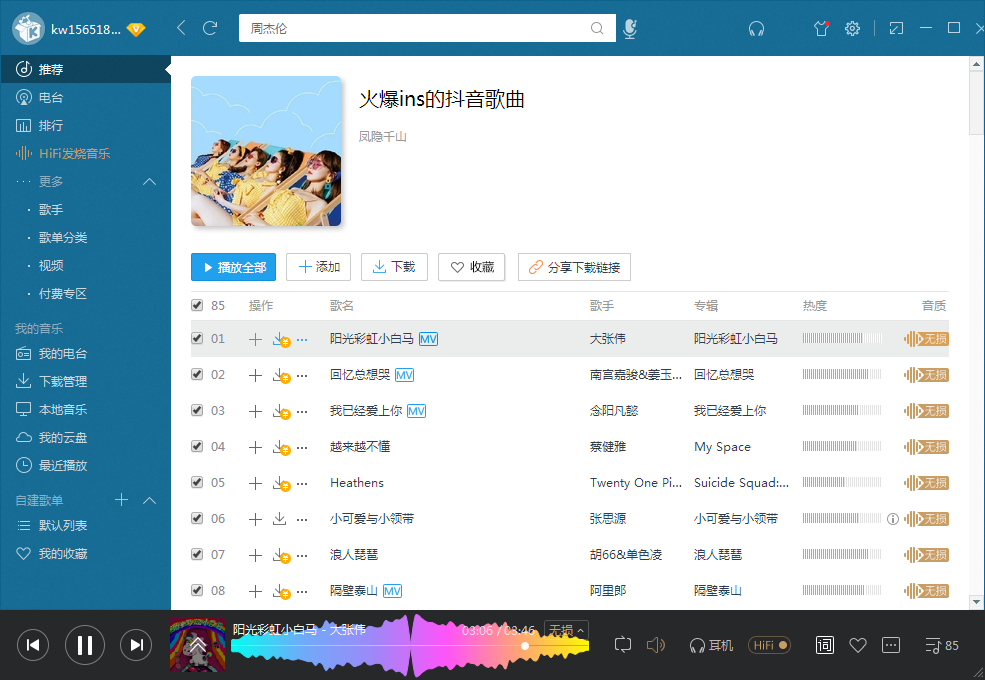Viewport: 985px width, 680px height.
Task: Toggle the loop playback mode icon
Action: [x=623, y=645]
